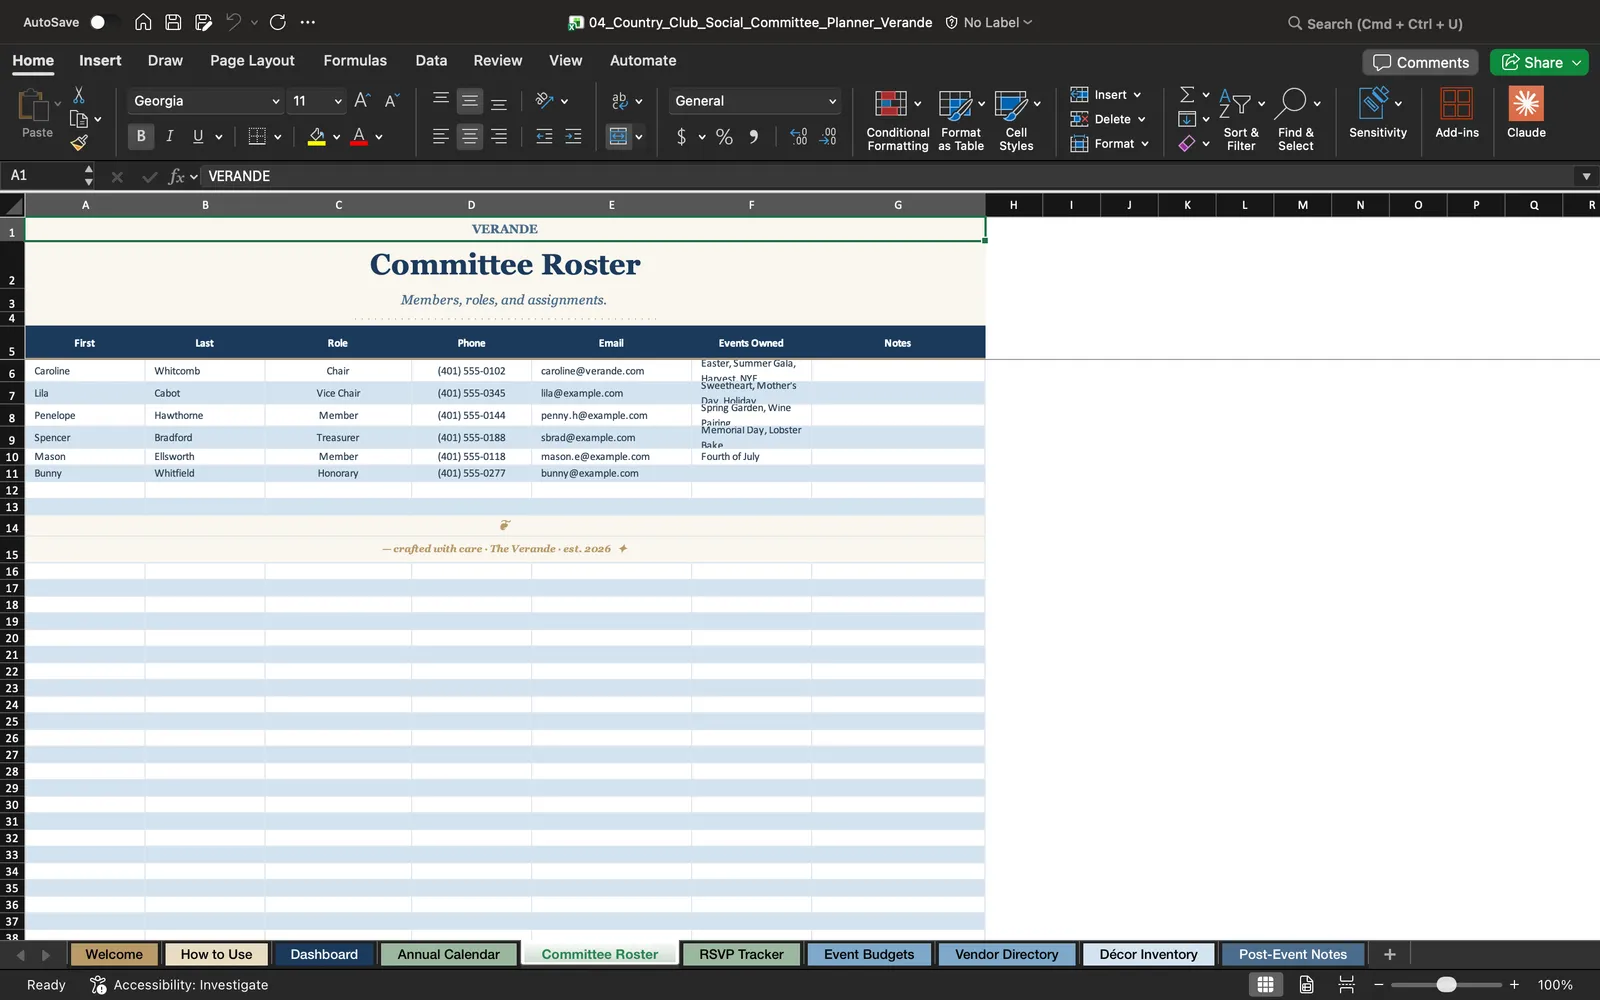This screenshot has height=1000, width=1600.
Task: Click the Decrease Indent icon
Action: click(x=544, y=136)
